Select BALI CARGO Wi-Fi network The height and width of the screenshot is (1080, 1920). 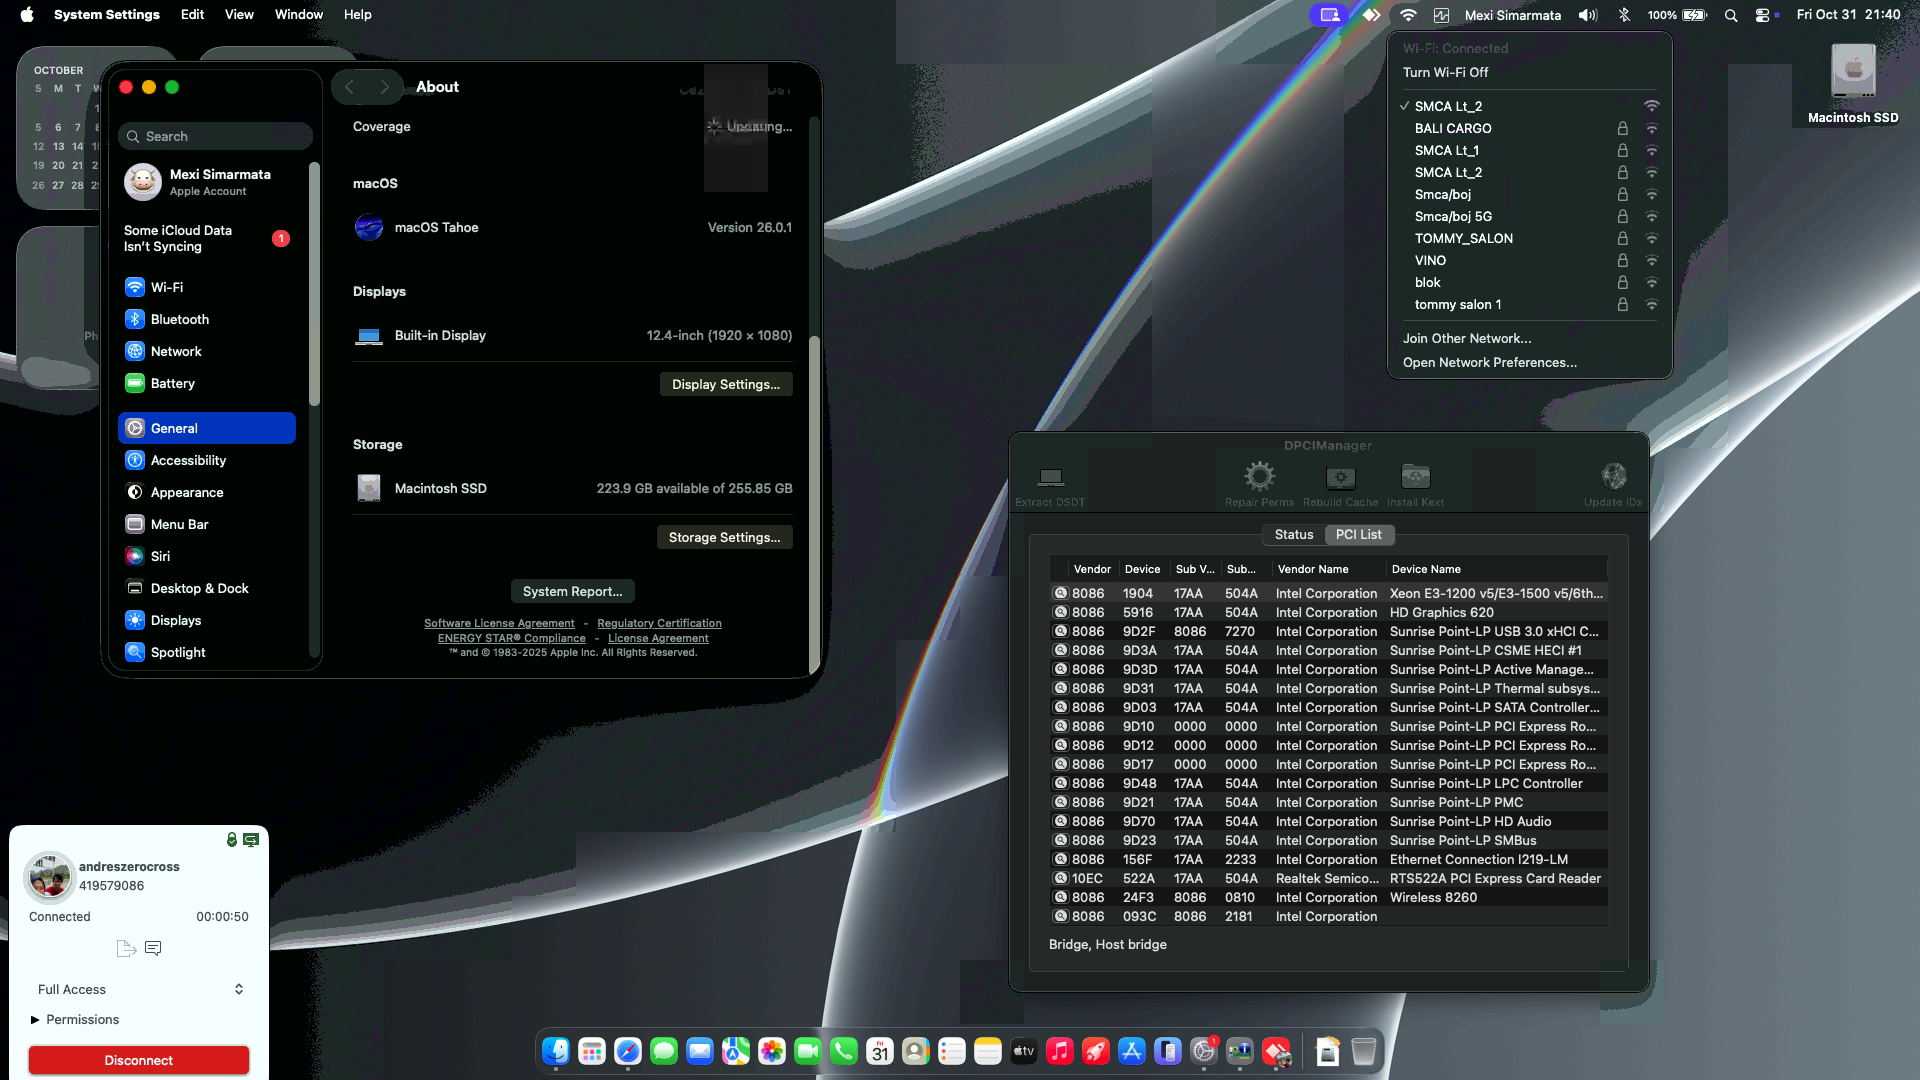tap(1529, 128)
